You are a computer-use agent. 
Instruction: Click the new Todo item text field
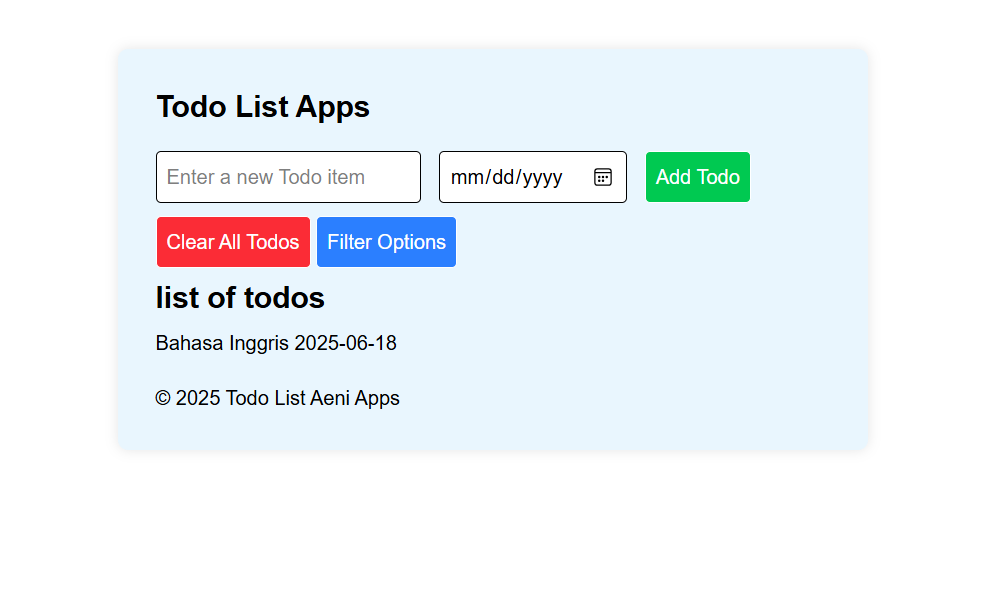288,177
